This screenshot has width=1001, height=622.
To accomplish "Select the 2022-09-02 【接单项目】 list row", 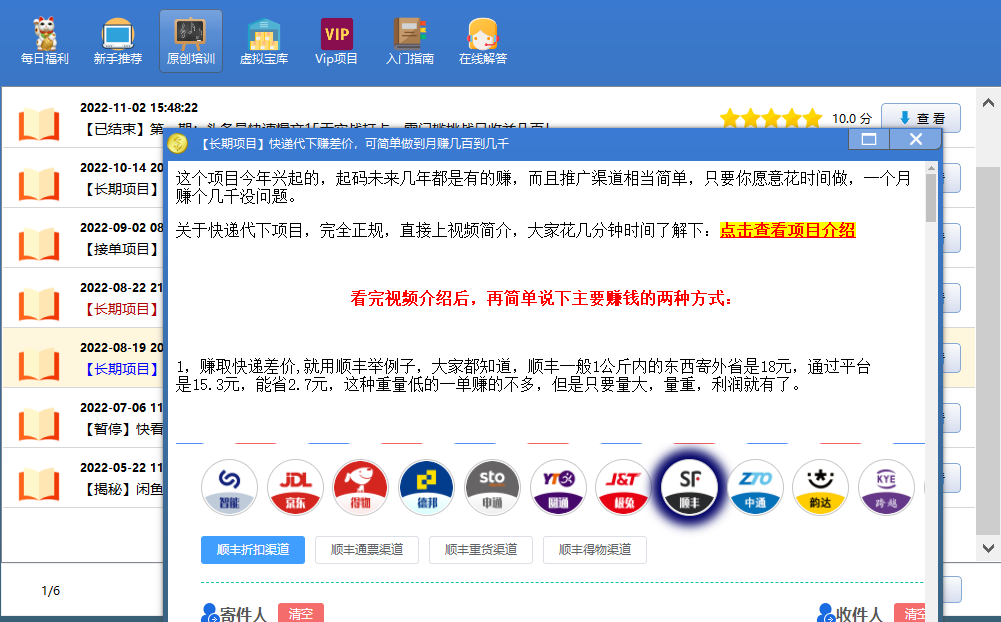I will pos(83,238).
